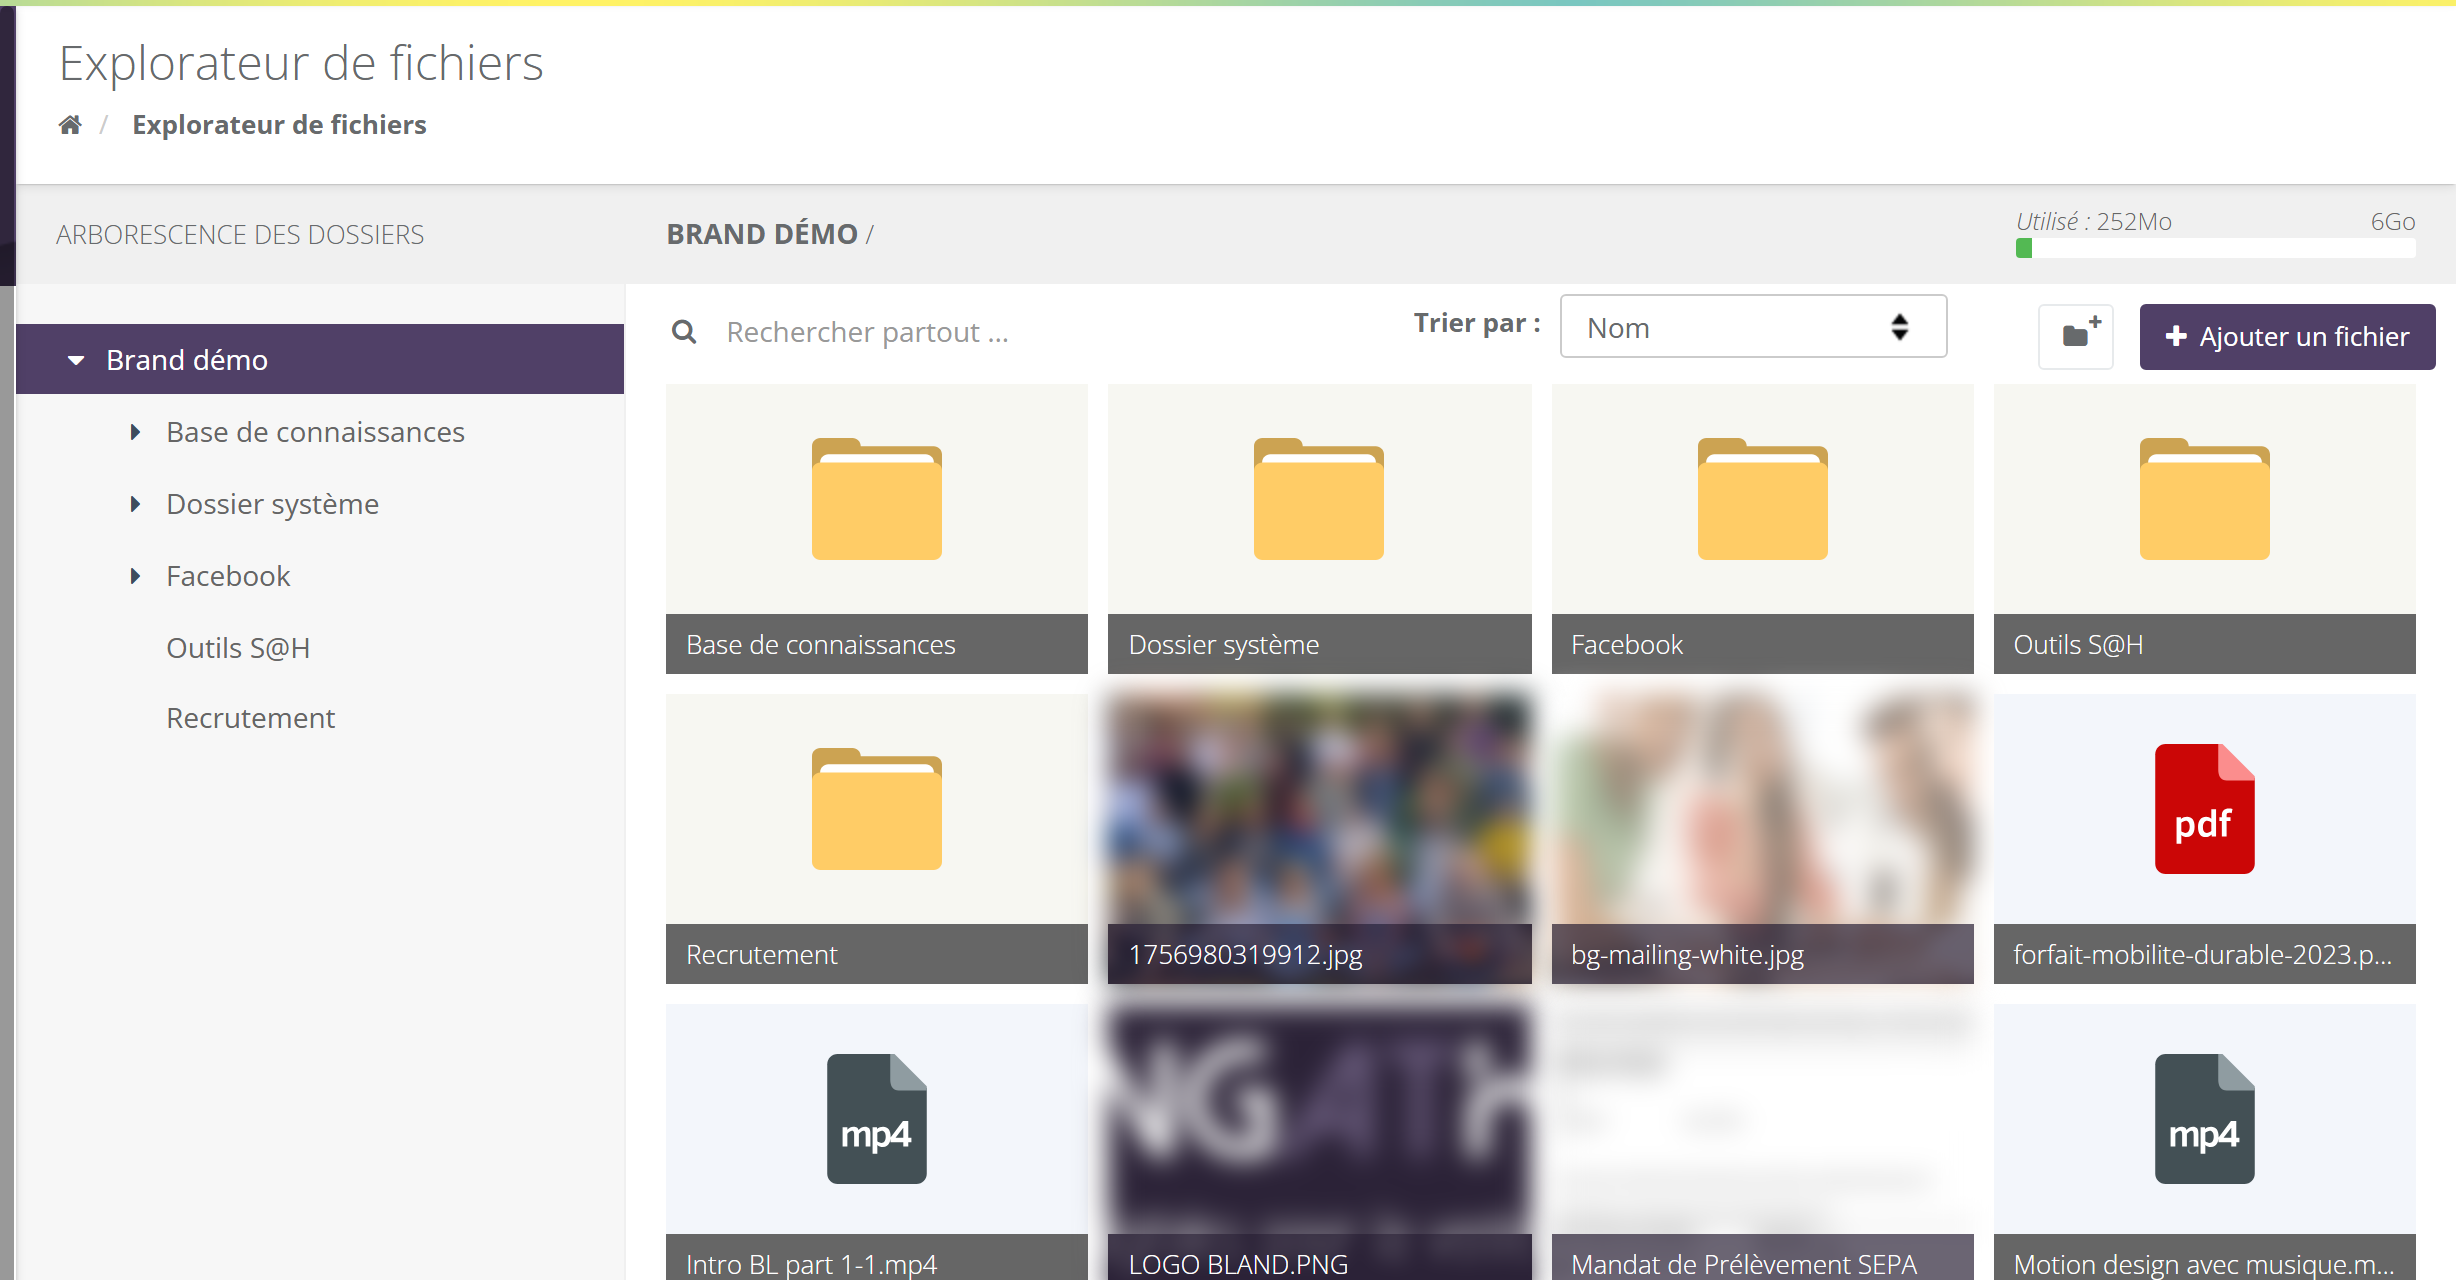Select the 1756980319912.jpg image thumbnail
Image resolution: width=2456 pixels, height=1280 pixels.
pos(1320,839)
